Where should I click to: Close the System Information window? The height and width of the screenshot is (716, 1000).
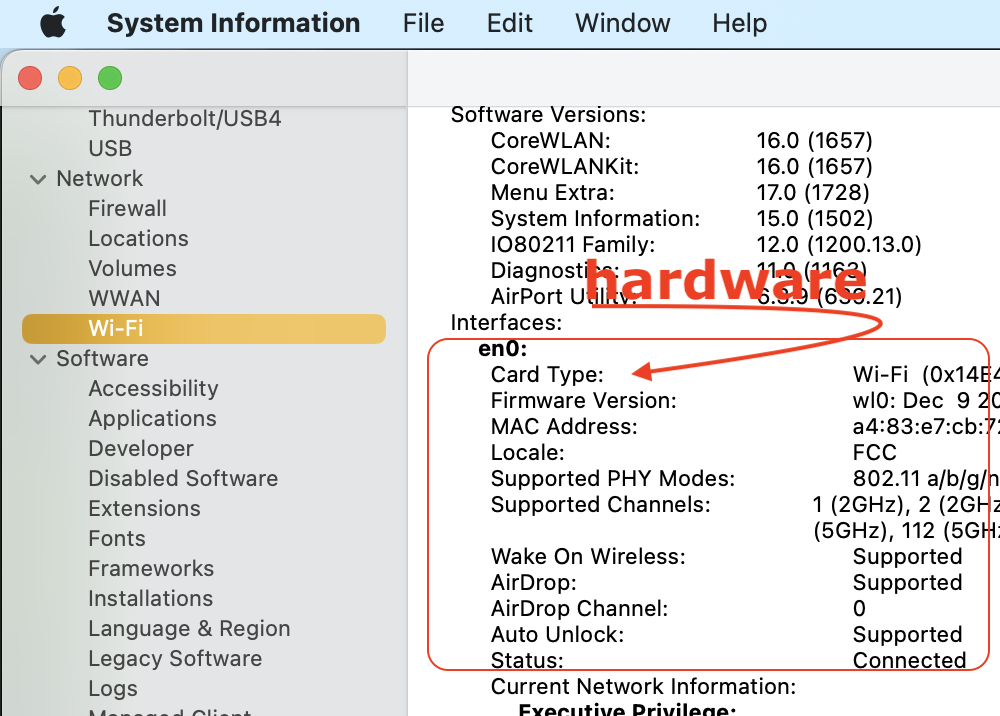[30, 78]
